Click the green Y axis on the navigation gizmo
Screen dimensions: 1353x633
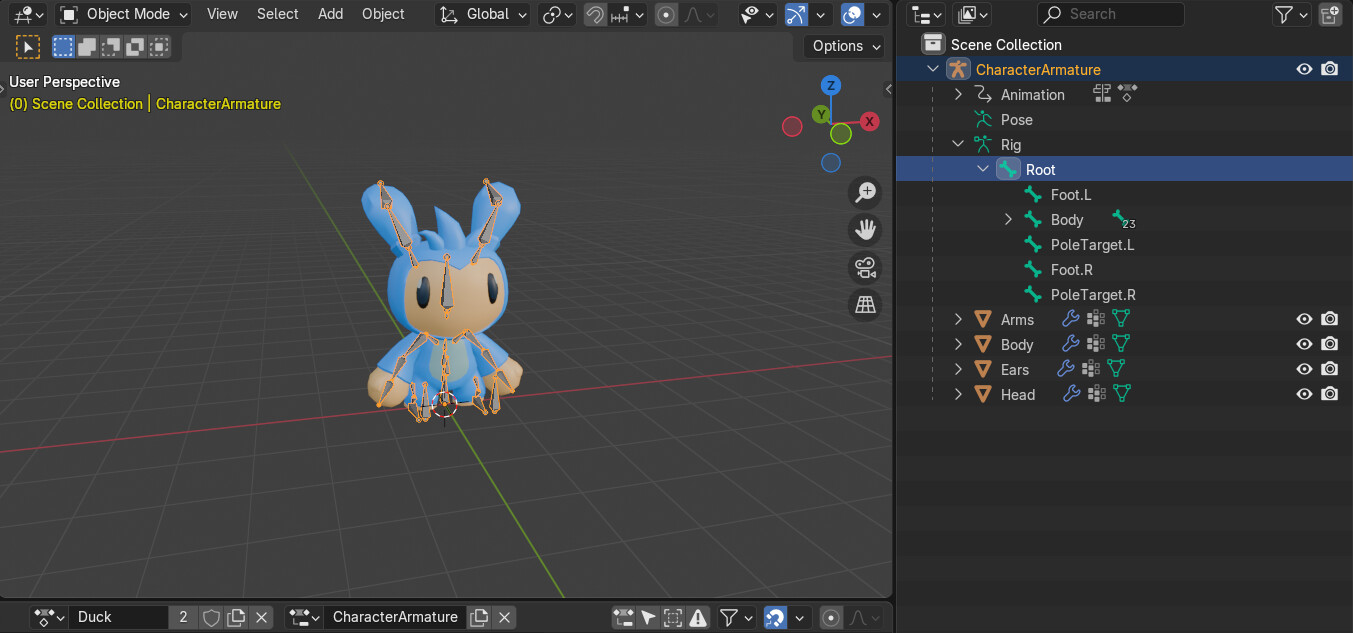coord(820,114)
